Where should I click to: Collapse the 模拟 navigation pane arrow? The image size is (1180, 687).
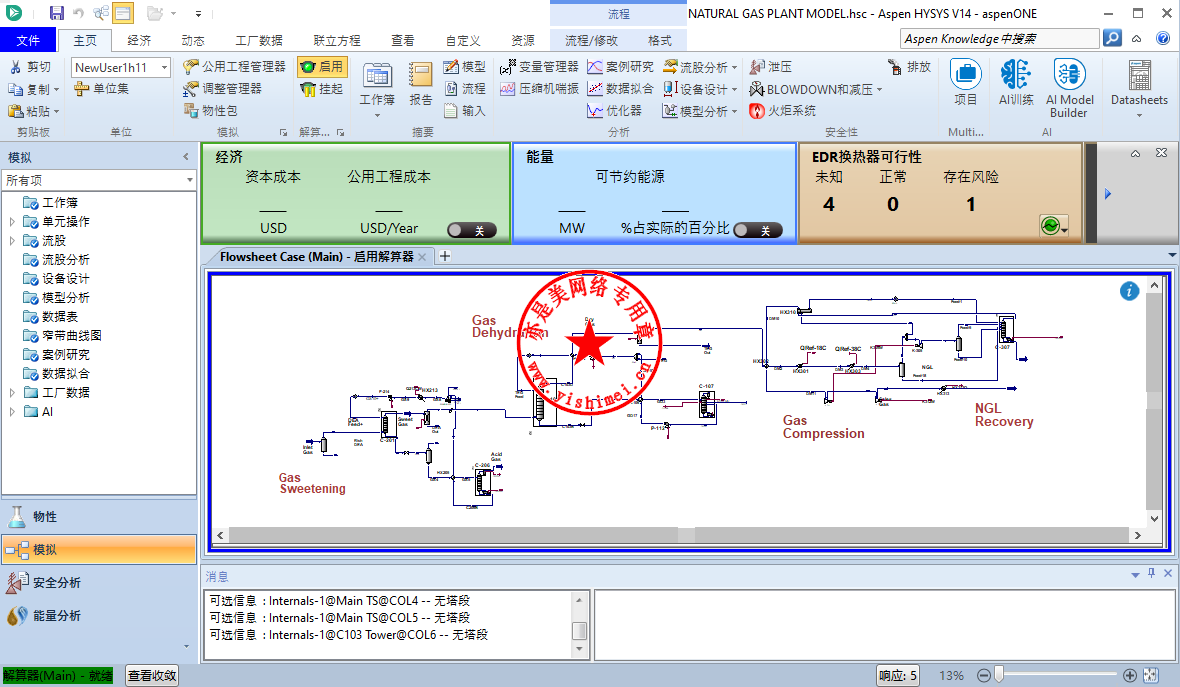[186, 157]
